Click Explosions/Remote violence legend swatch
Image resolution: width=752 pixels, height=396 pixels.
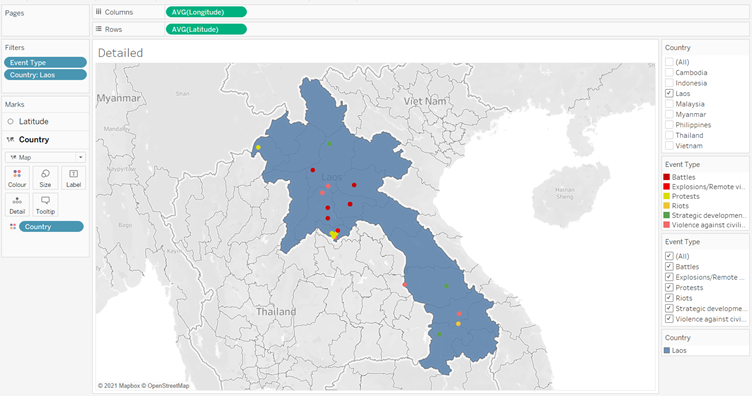click(667, 186)
